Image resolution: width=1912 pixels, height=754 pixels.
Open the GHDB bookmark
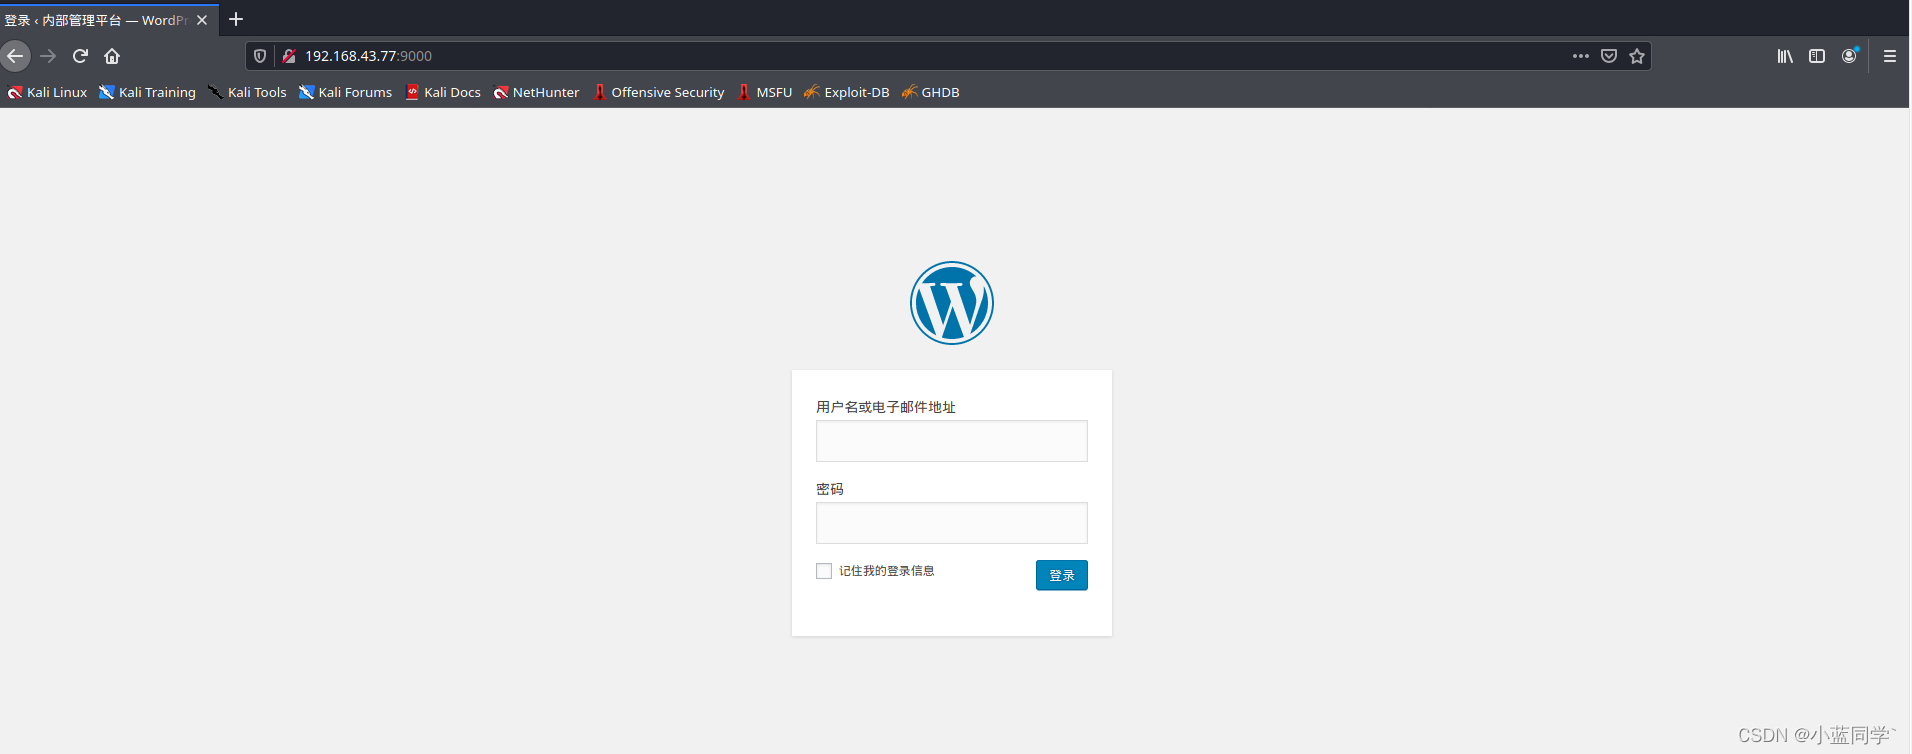(931, 92)
